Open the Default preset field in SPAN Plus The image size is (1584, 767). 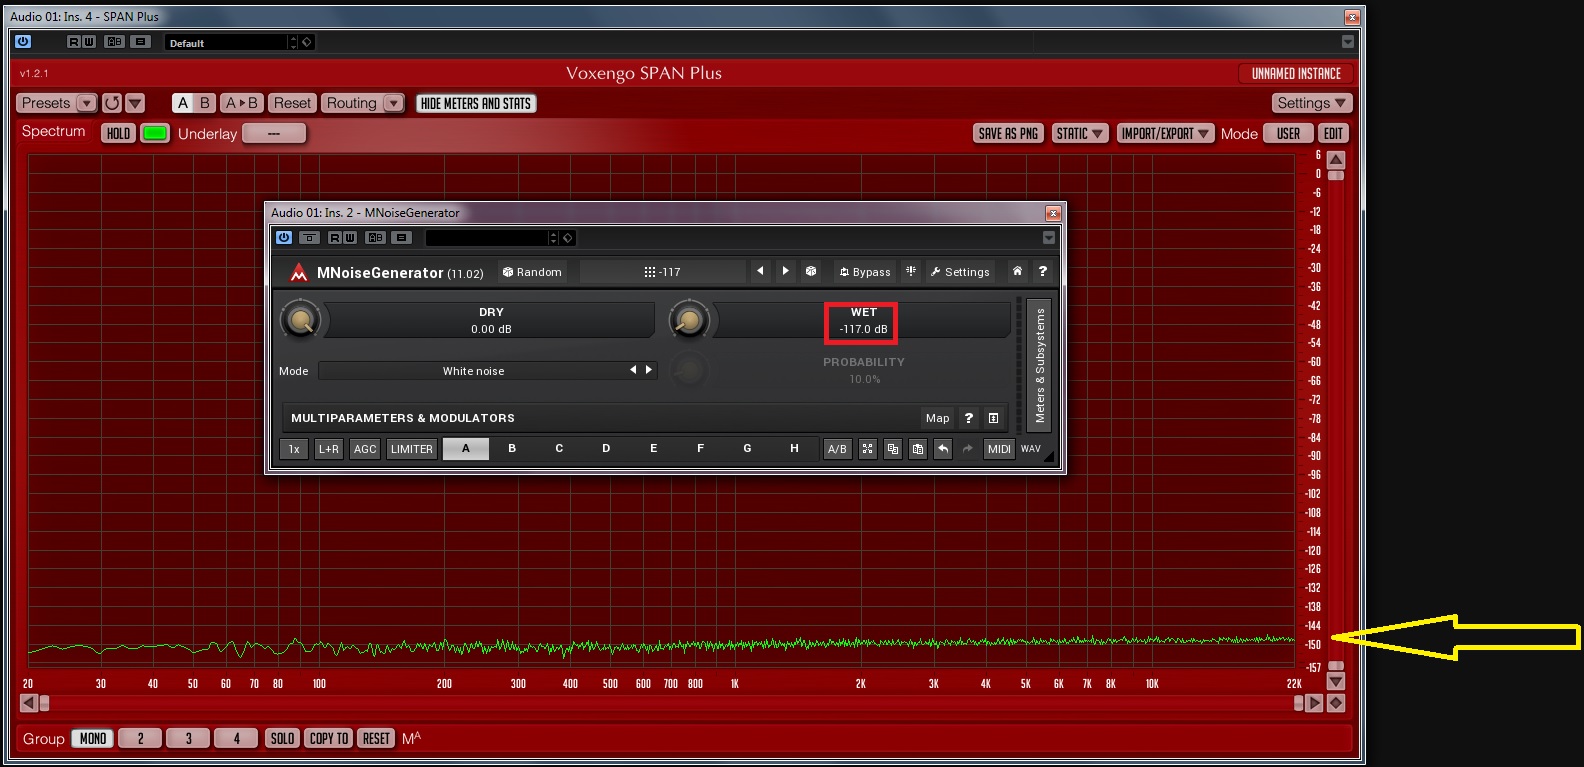point(227,42)
